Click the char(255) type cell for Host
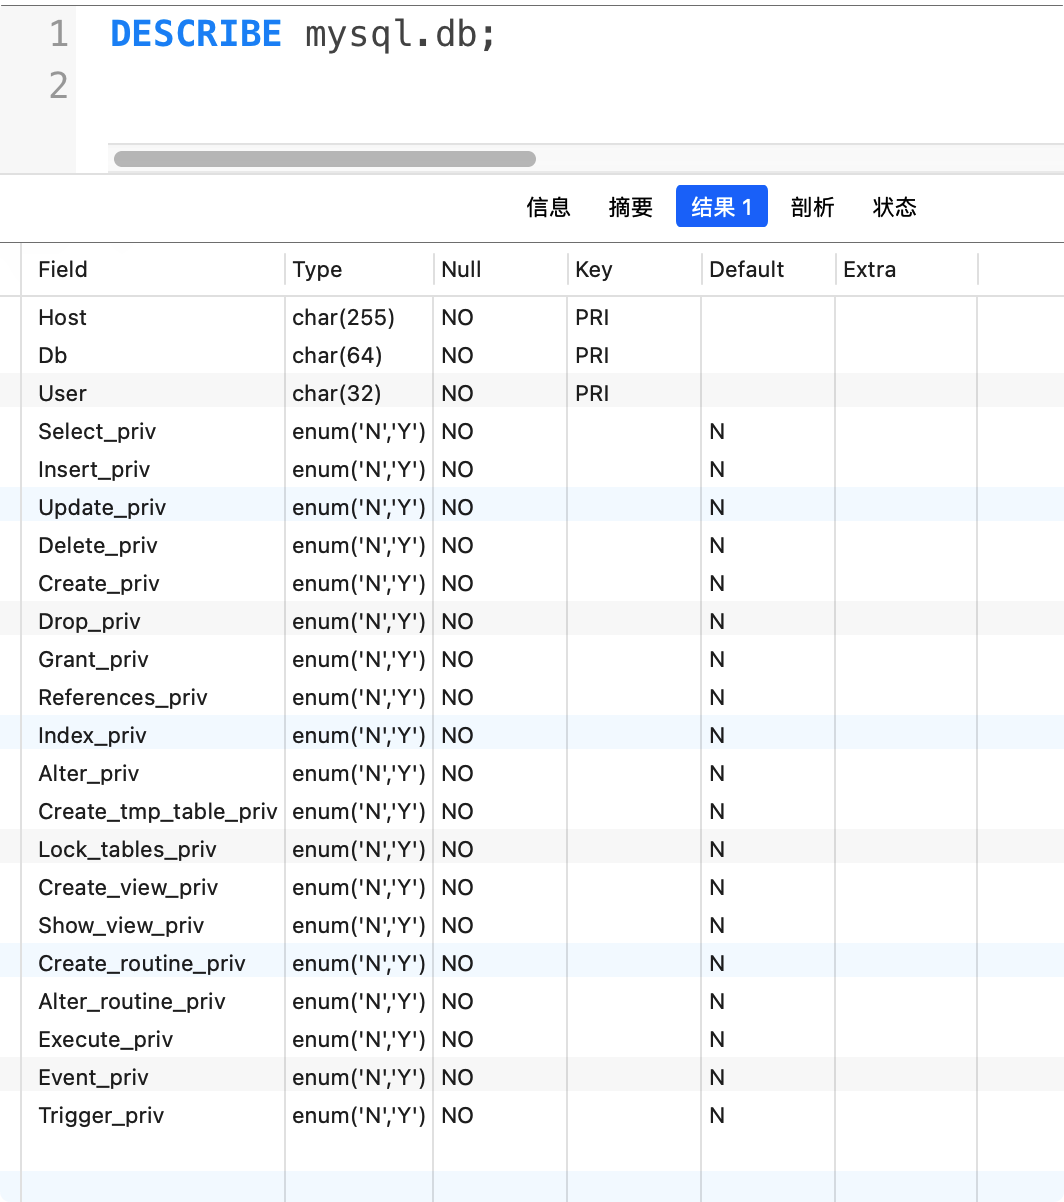Image resolution: width=1064 pixels, height=1202 pixels. pyautogui.click(x=342, y=317)
